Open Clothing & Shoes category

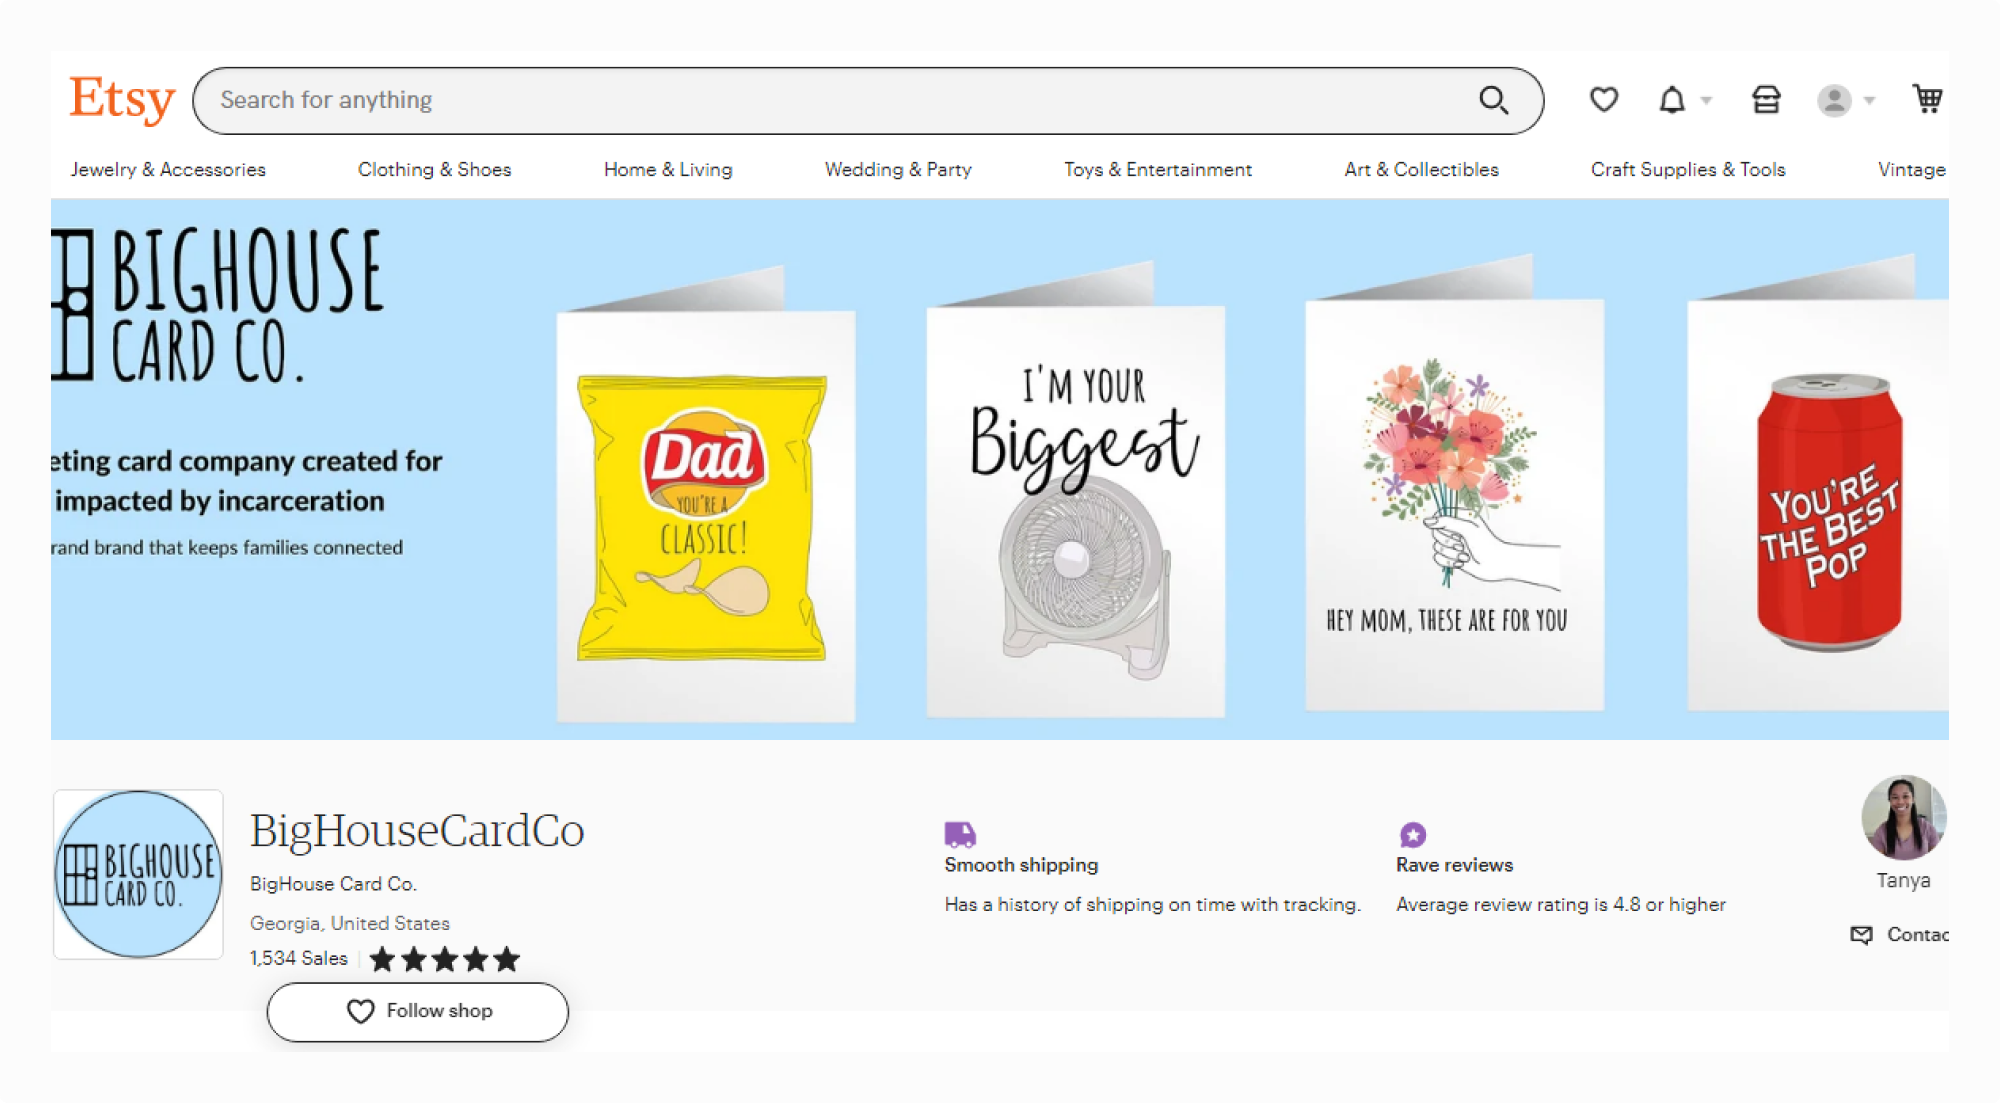tap(434, 169)
